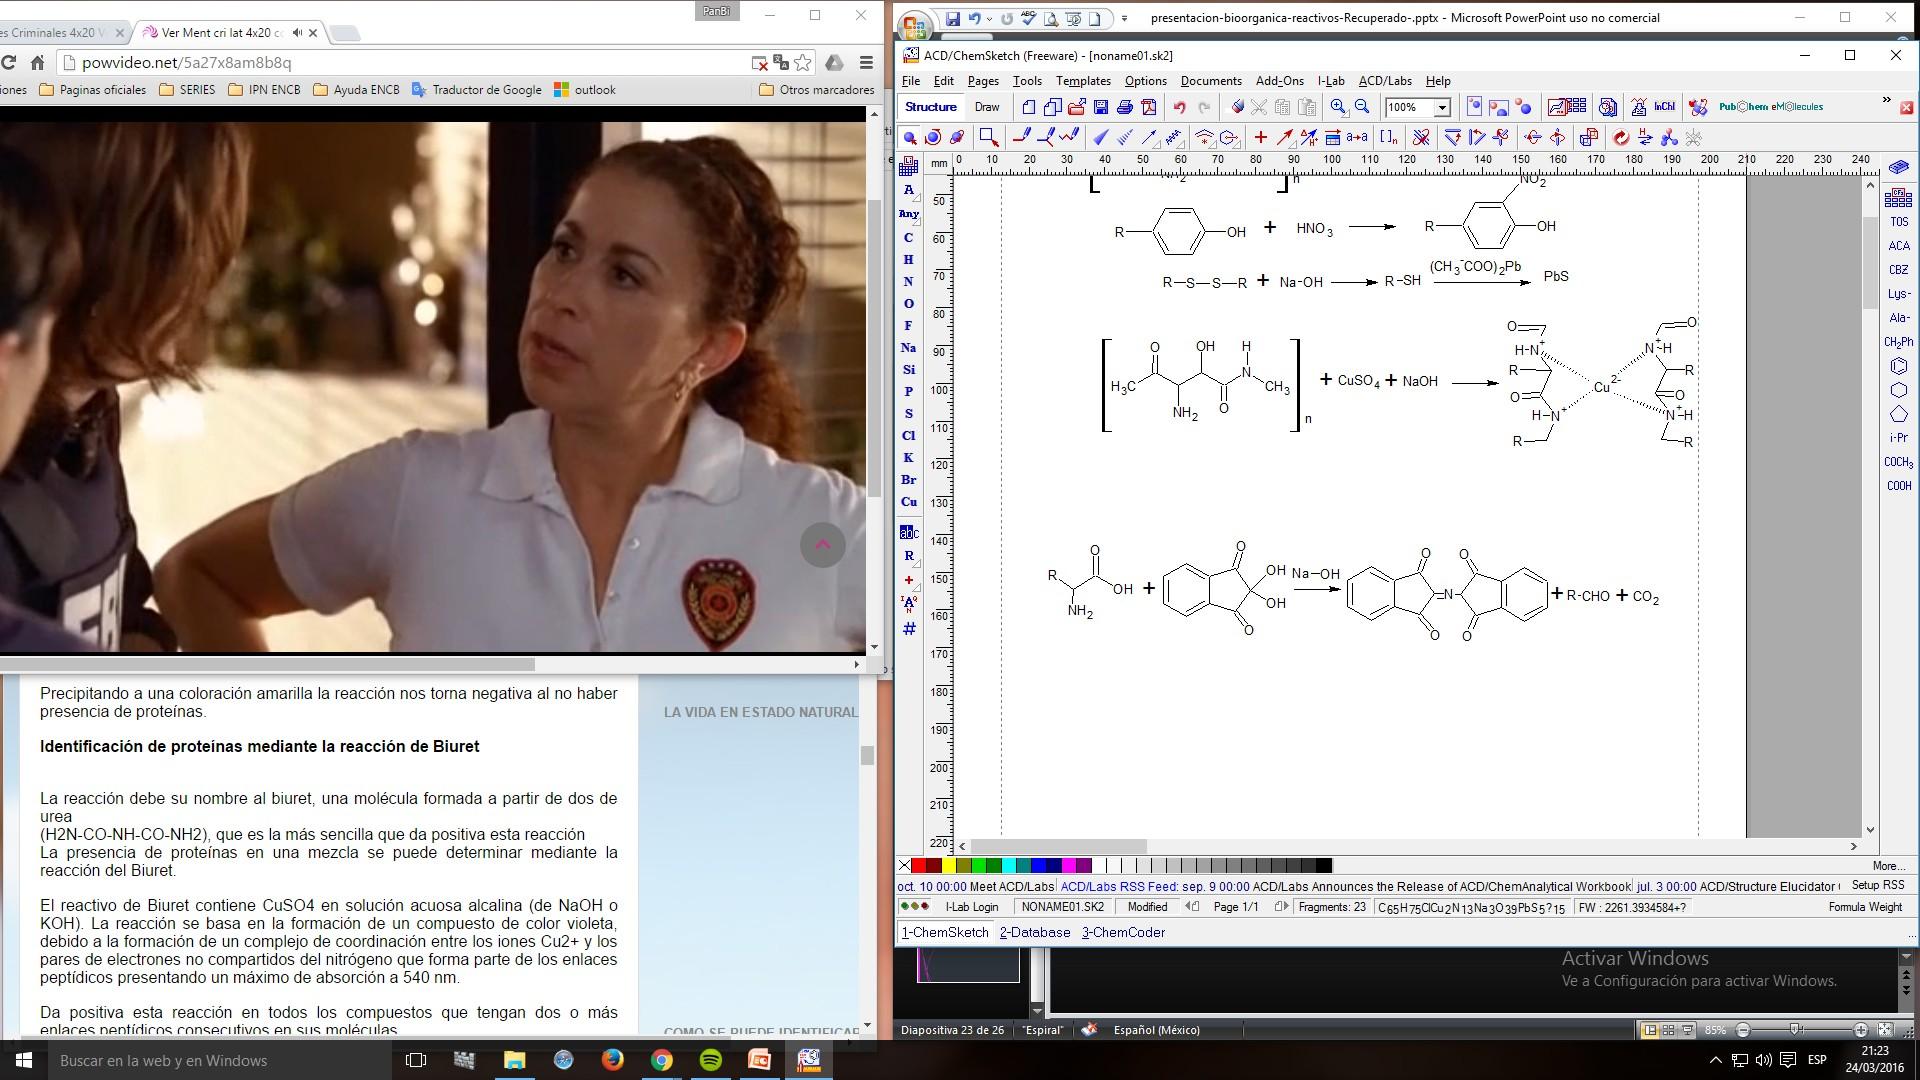This screenshot has height=1080, width=1920.
Task: Pick the yellow color swatch
Action: point(947,866)
